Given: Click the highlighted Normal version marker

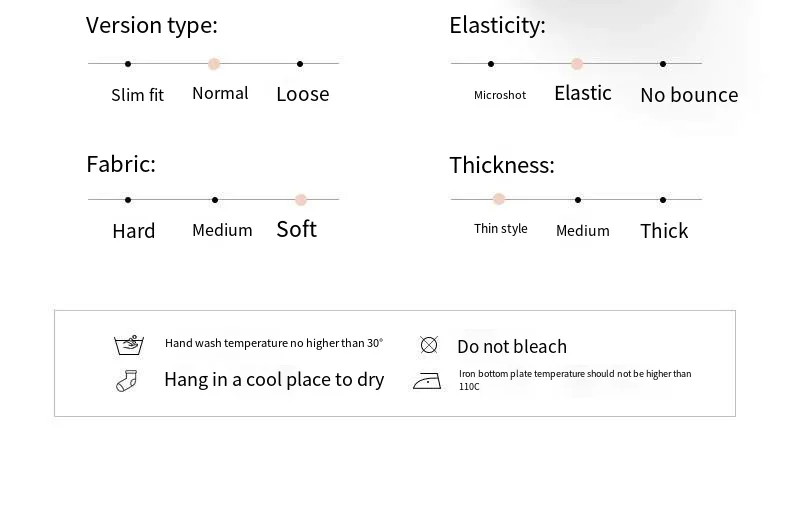Looking at the screenshot, I should [x=214, y=64].
